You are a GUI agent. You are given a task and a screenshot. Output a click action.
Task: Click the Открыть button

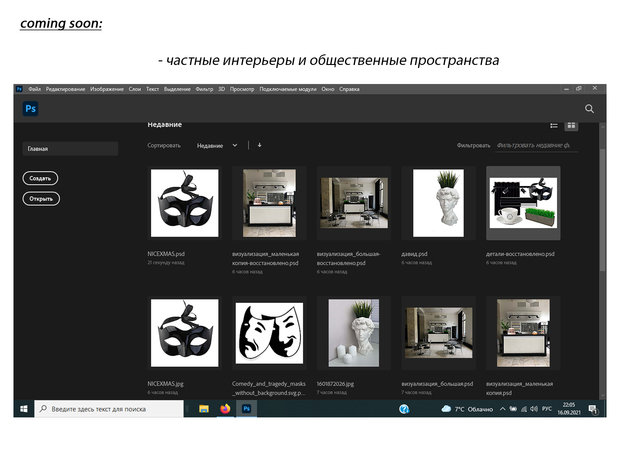[41, 198]
